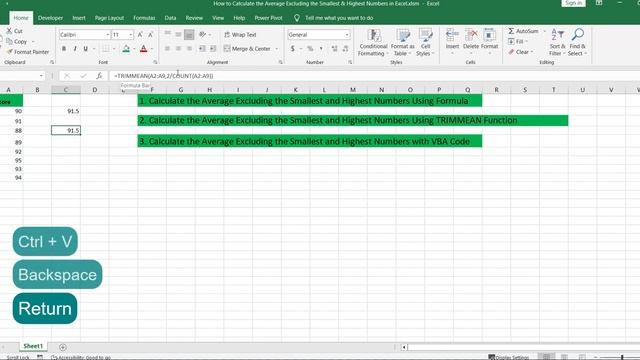Toggle Bold formatting
The image size is (640, 360).
[x=64, y=49]
